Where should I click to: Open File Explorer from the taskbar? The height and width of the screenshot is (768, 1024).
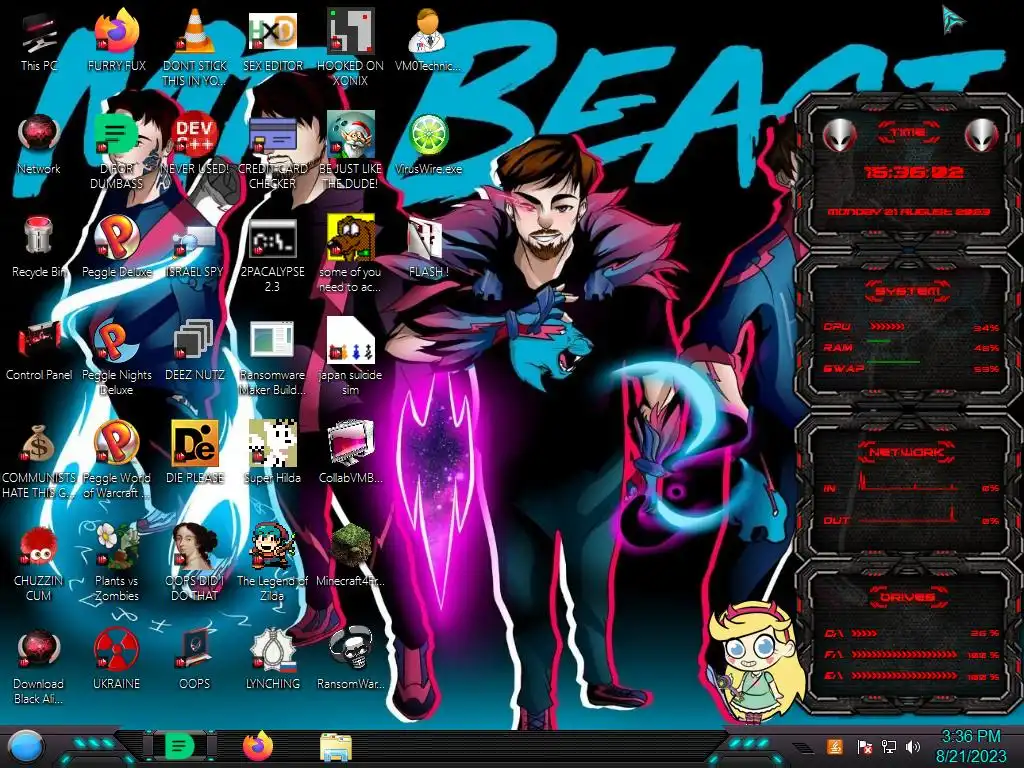pyautogui.click(x=336, y=747)
